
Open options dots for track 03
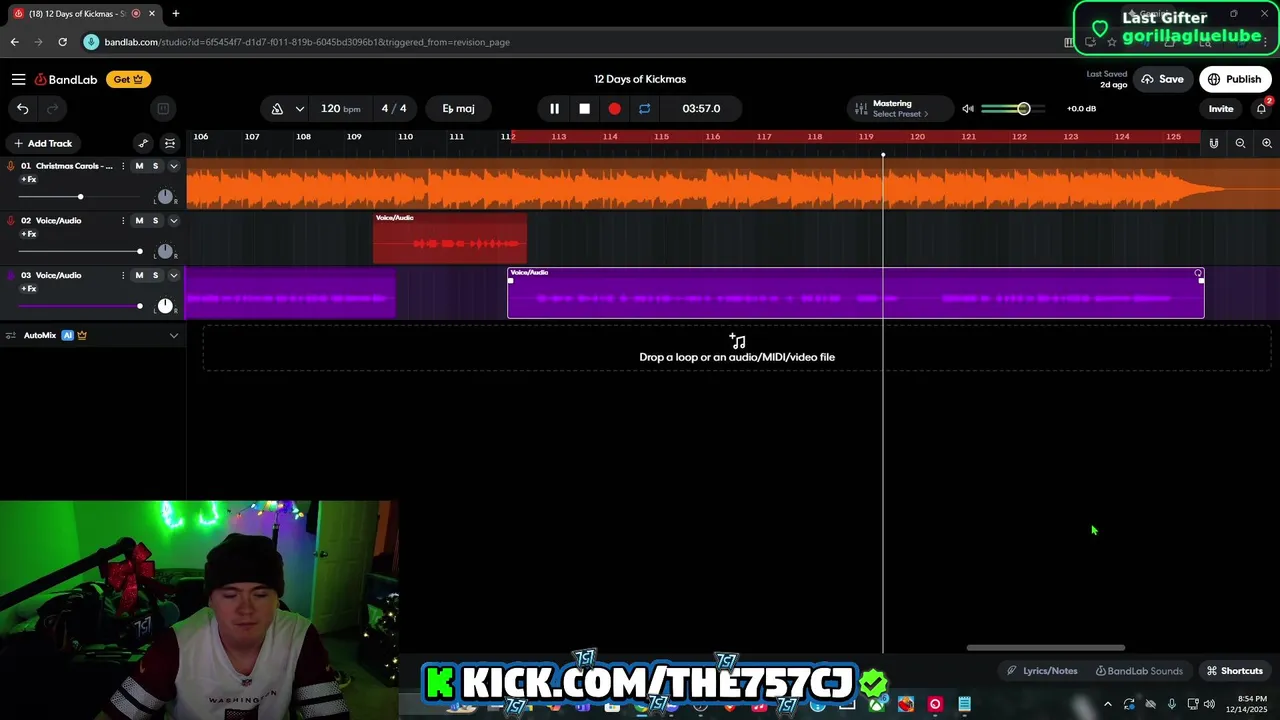click(x=123, y=275)
